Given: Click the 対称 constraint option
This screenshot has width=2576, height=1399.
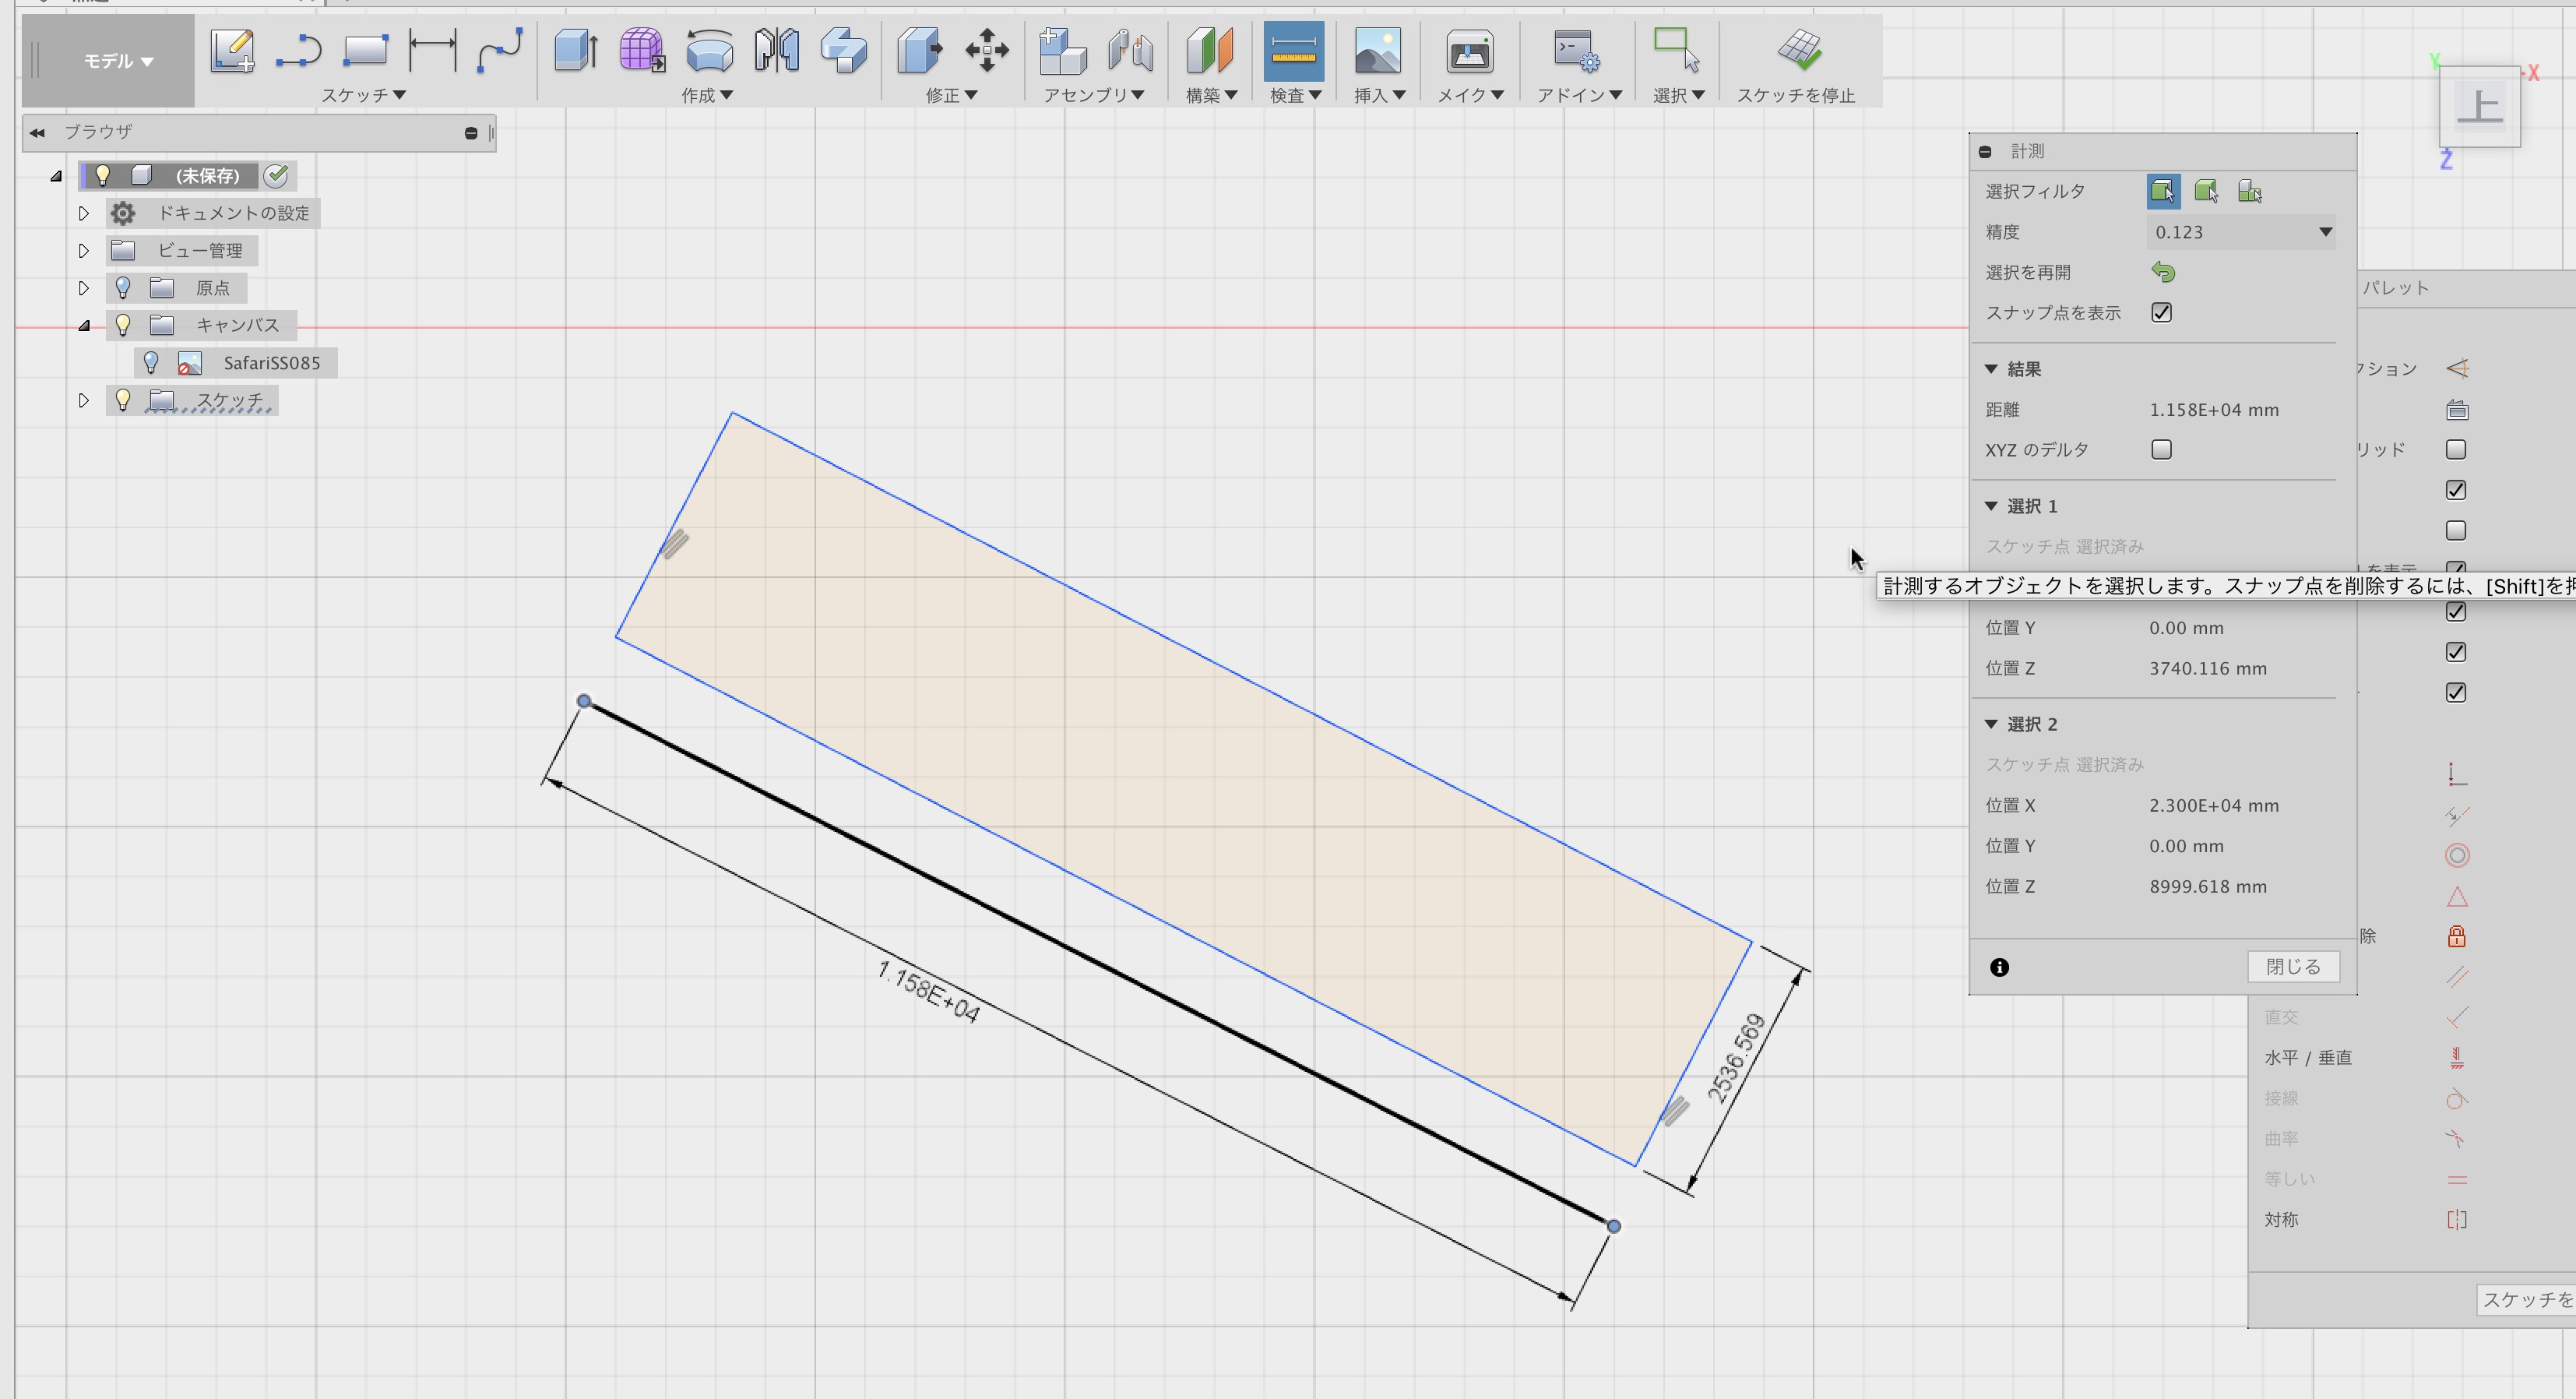Looking at the screenshot, I should tap(2281, 1220).
